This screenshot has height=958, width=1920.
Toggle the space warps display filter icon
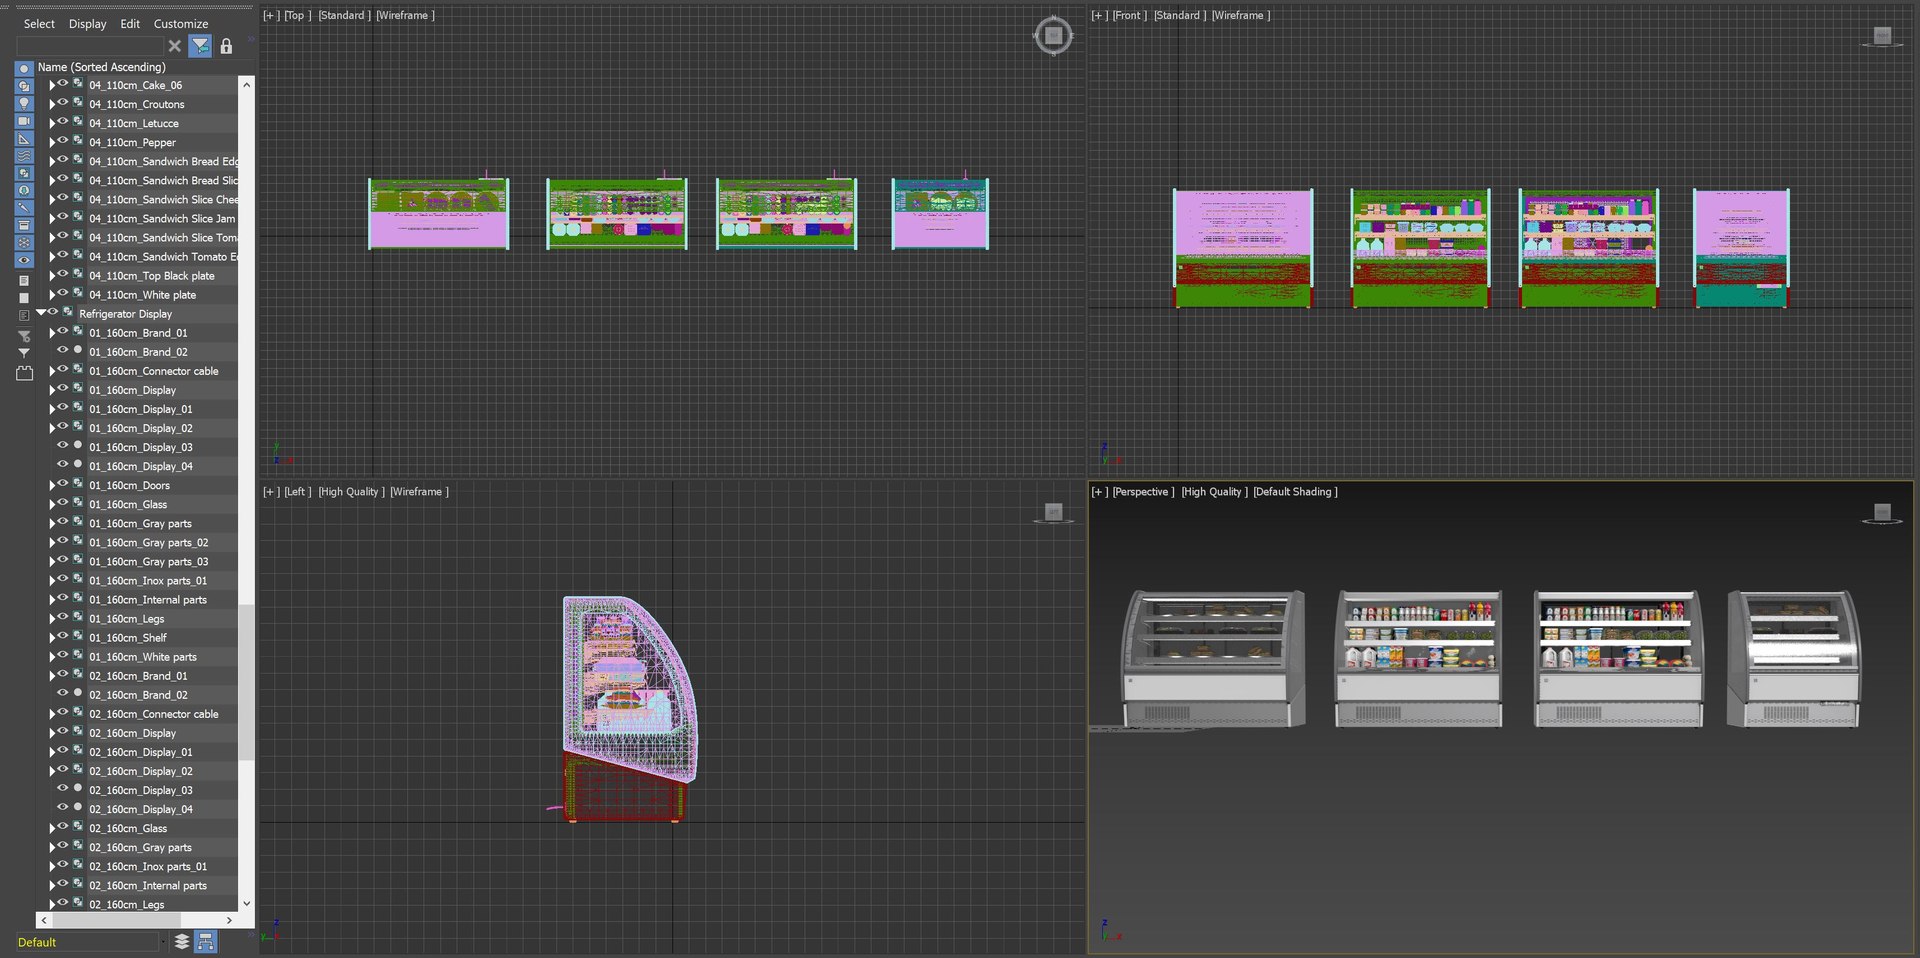tap(24, 156)
